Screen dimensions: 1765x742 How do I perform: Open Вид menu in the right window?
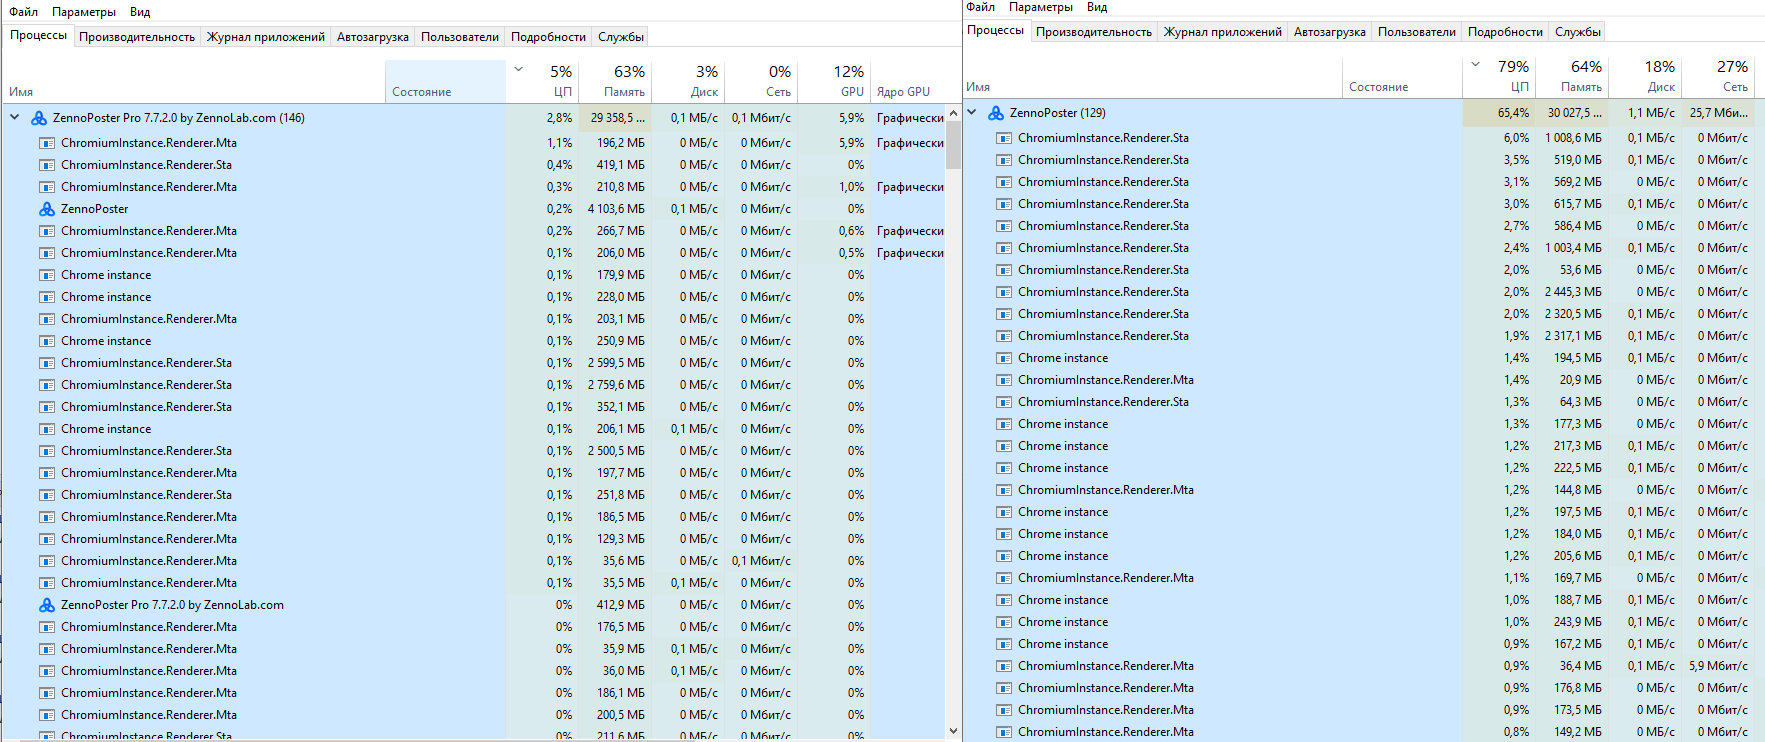click(1097, 7)
